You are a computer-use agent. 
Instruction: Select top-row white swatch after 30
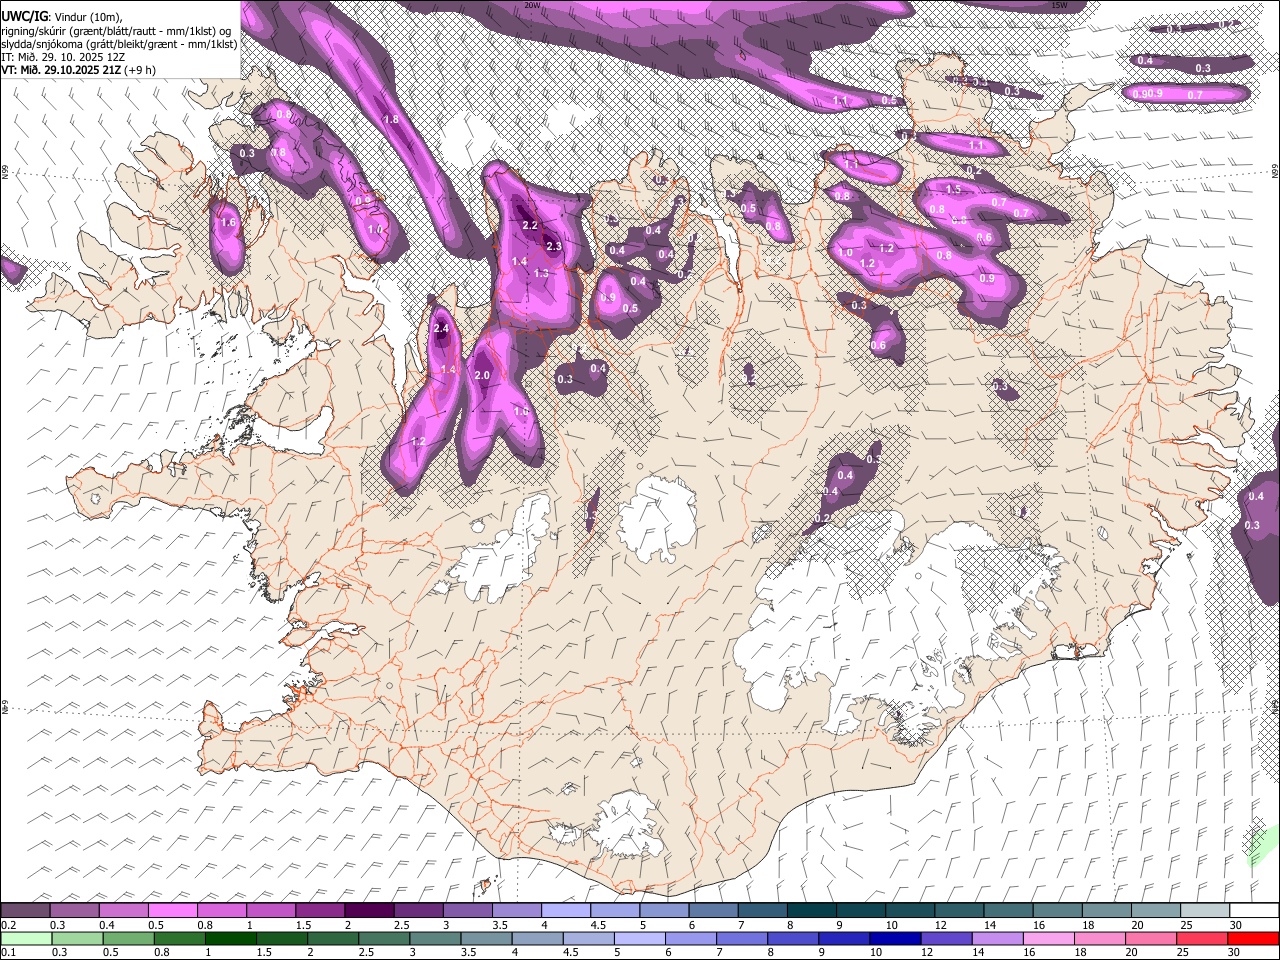[x=1254, y=911]
